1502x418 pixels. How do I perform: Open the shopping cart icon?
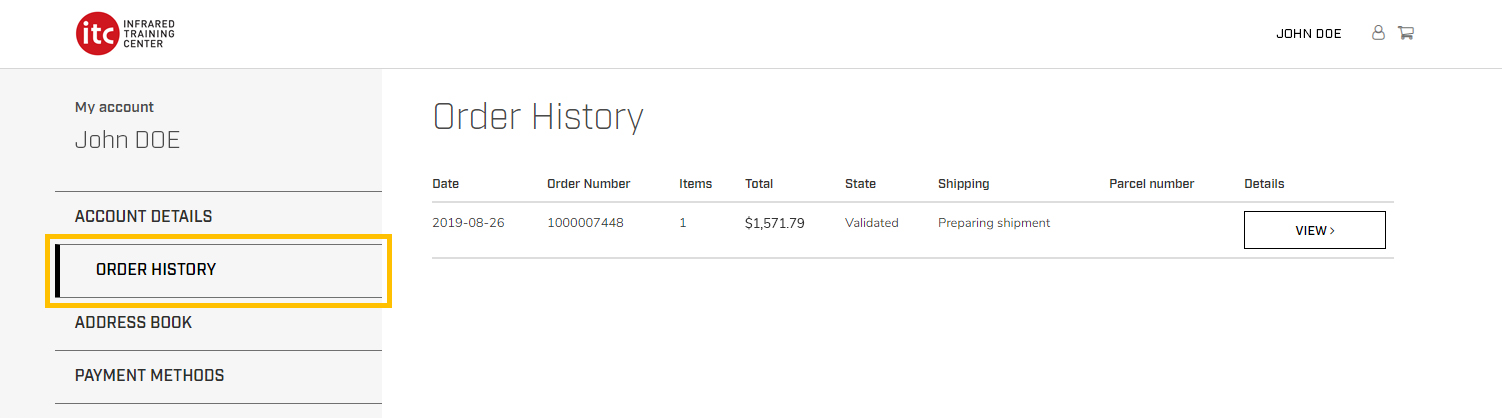[1405, 33]
